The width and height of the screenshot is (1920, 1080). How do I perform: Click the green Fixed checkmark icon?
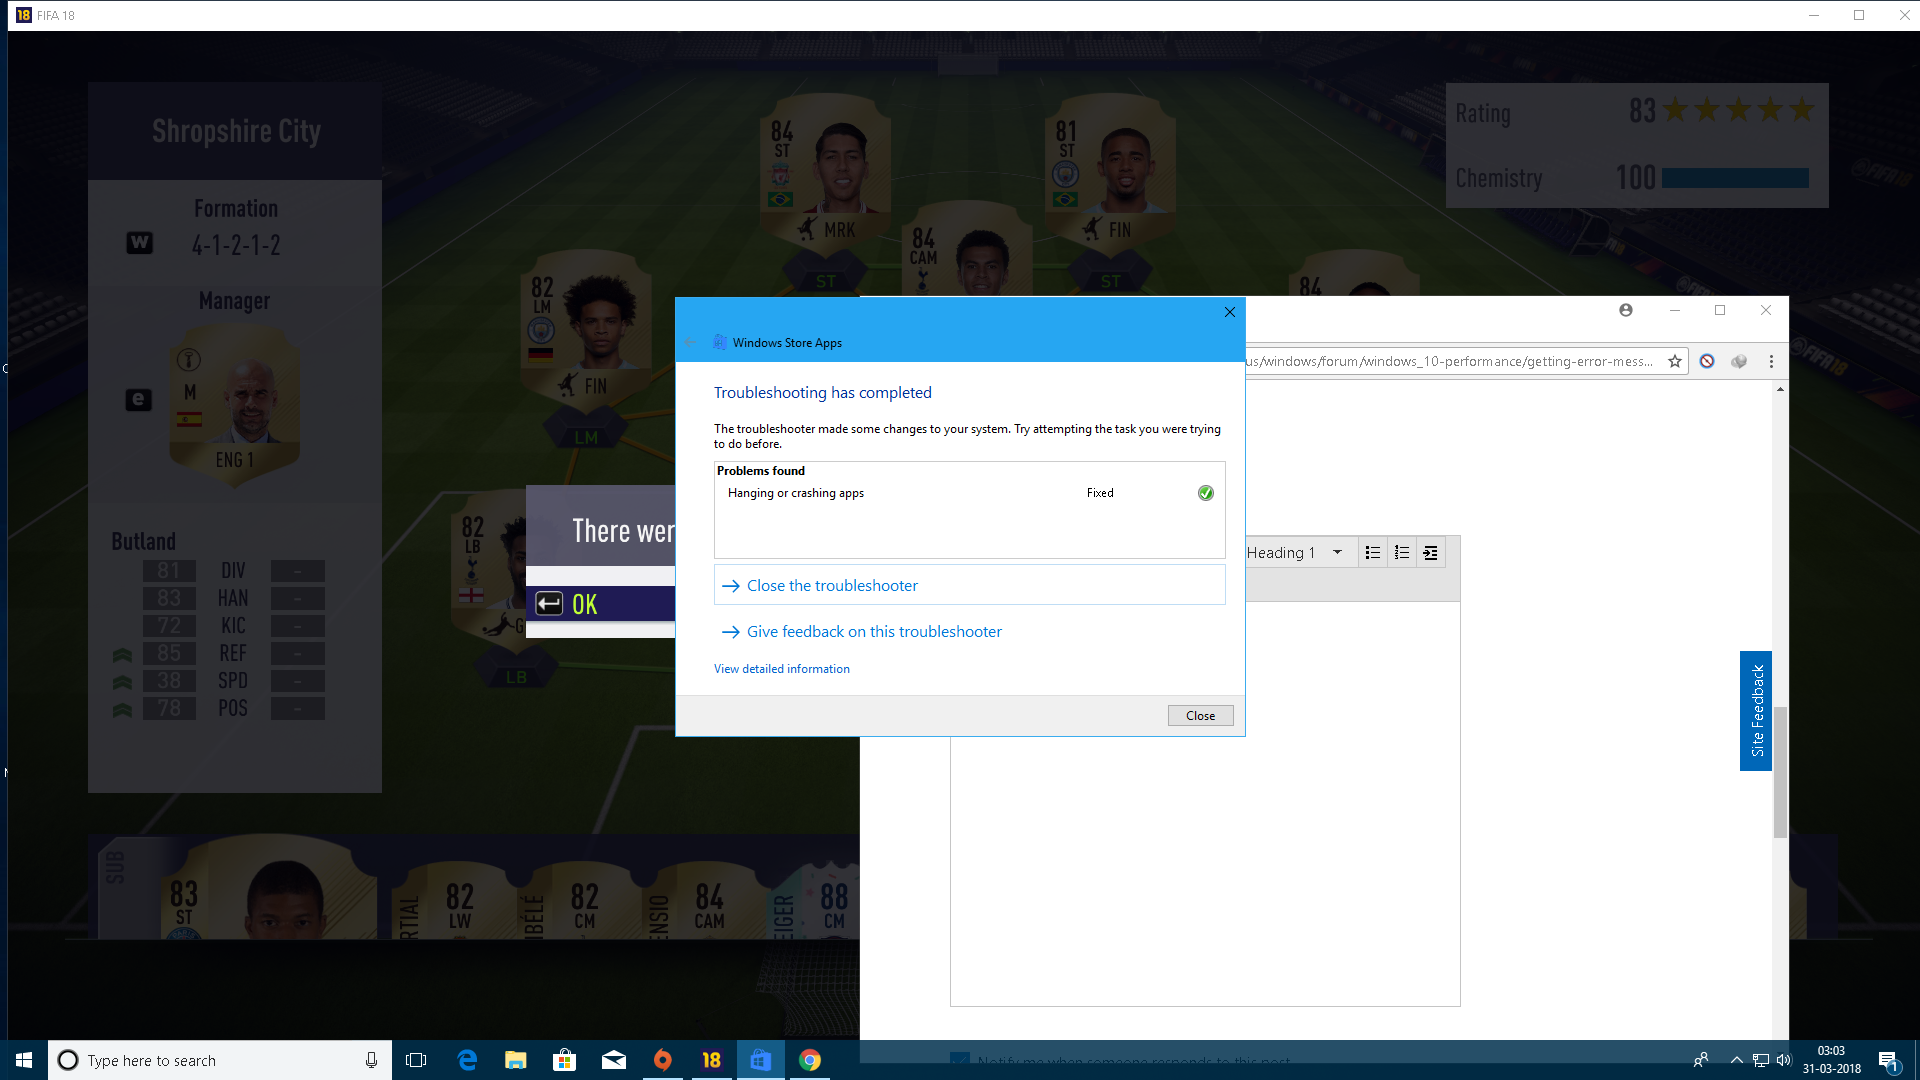[1205, 493]
